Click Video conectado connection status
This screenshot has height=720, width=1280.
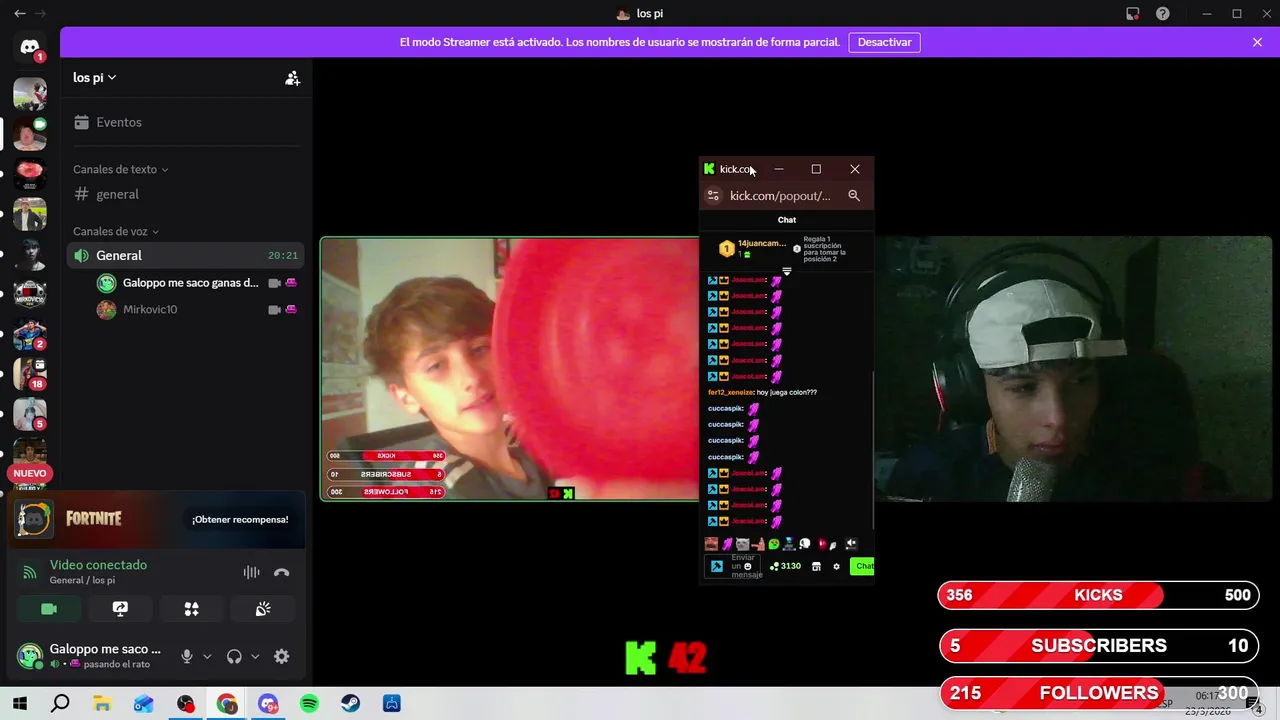(x=98, y=565)
